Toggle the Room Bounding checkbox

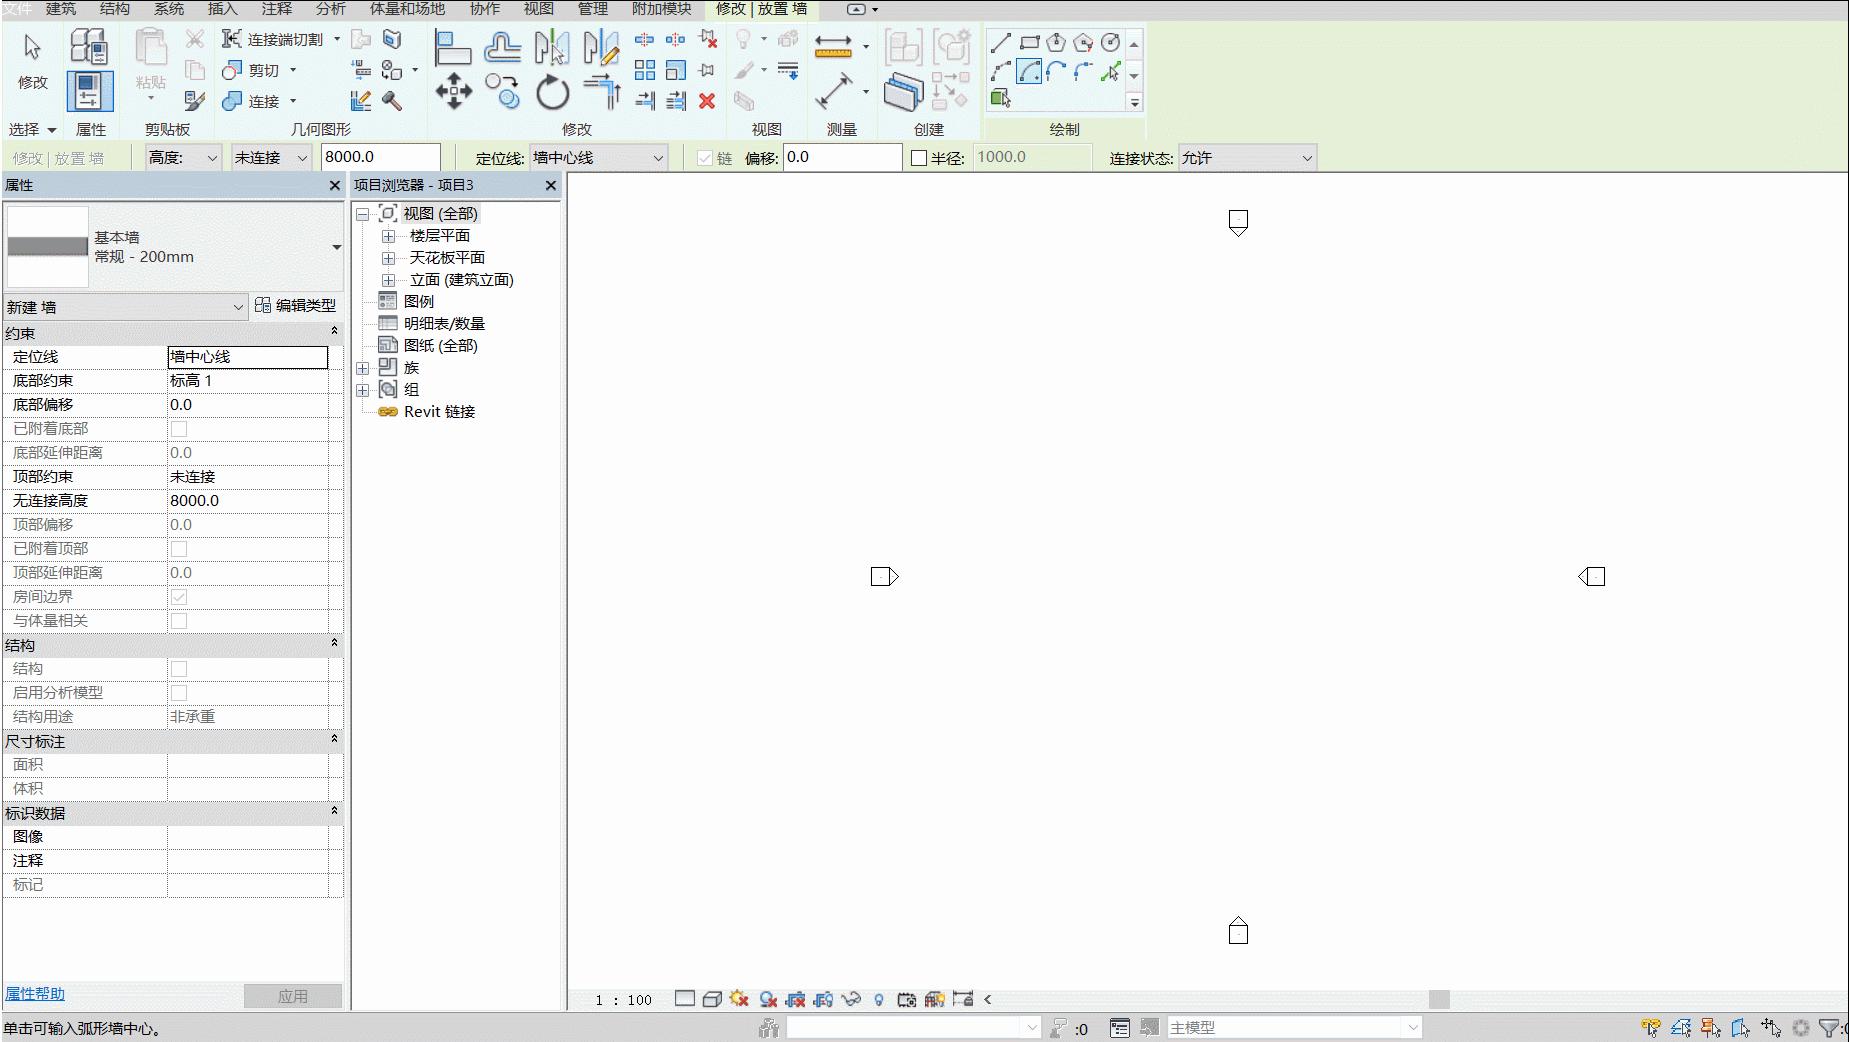tap(179, 597)
